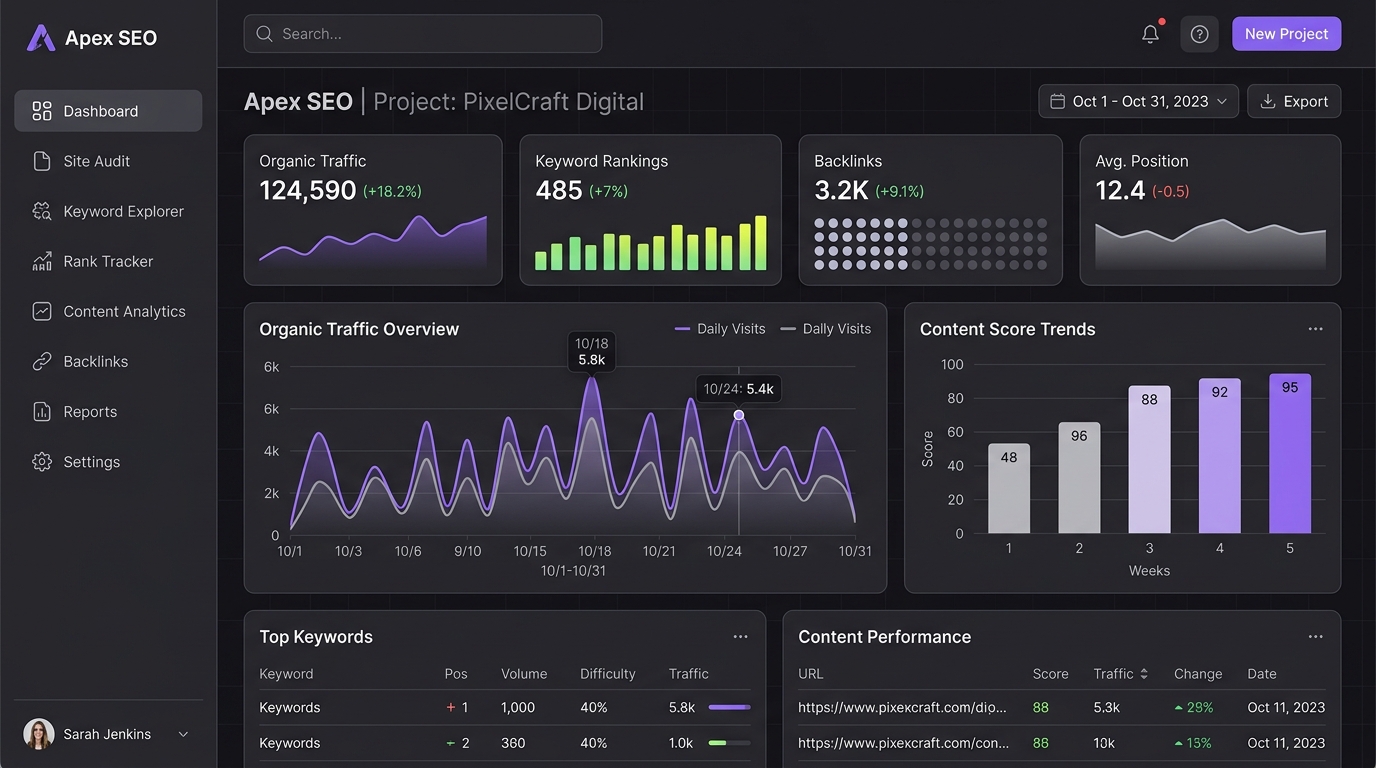This screenshot has width=1376, height=768.
Task: Click the 1.0k traffic progress bar
Action: pyautogui.click(x=730, y=743)
